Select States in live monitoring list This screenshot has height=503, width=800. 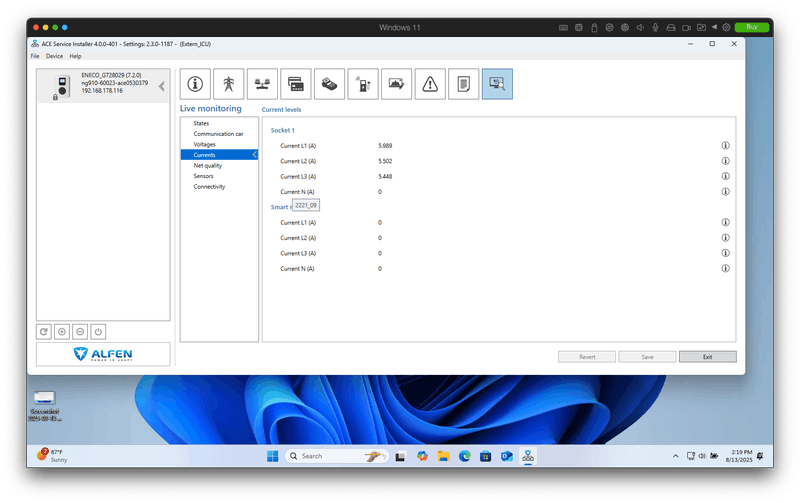pos(201,123)
